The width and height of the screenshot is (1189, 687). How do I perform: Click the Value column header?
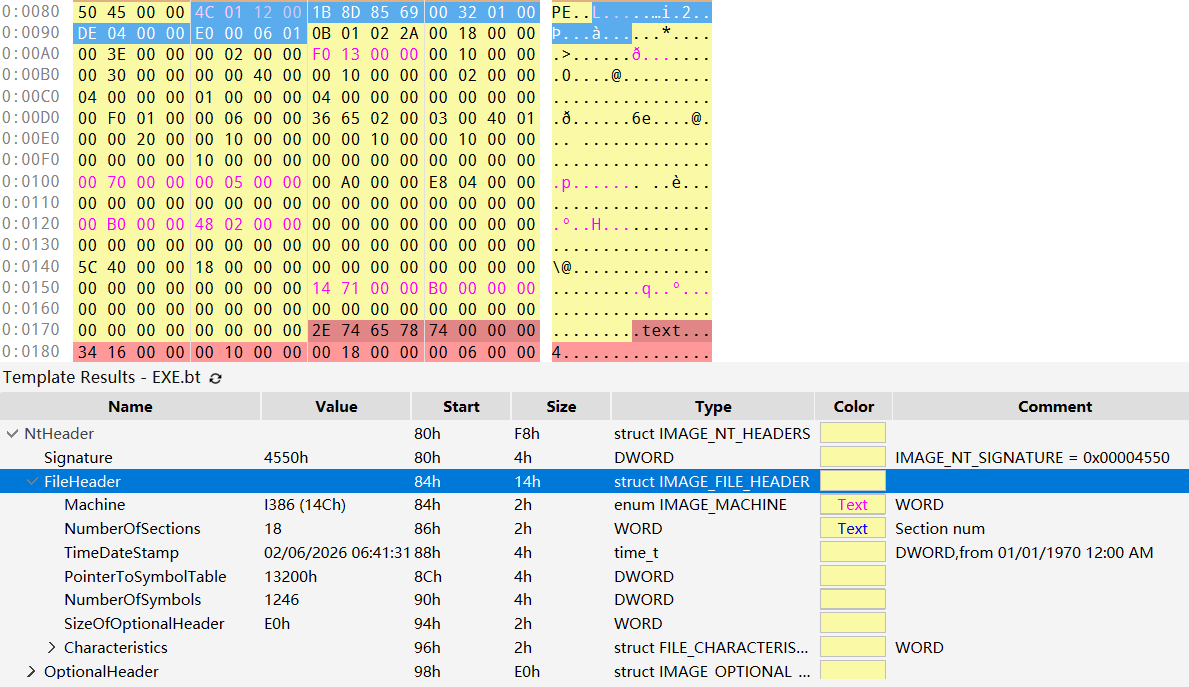pyautogui.click(x=336, y=407)
